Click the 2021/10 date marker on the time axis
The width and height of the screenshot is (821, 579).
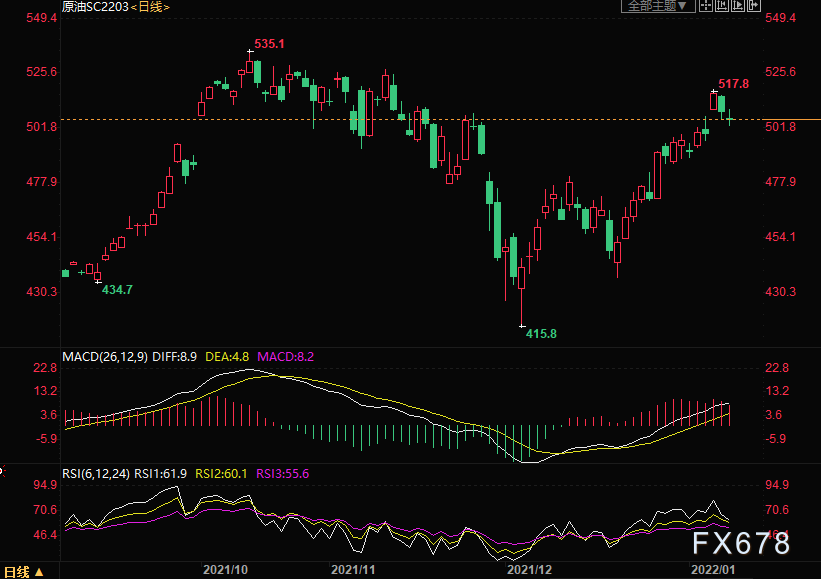(x=226, y=570)
